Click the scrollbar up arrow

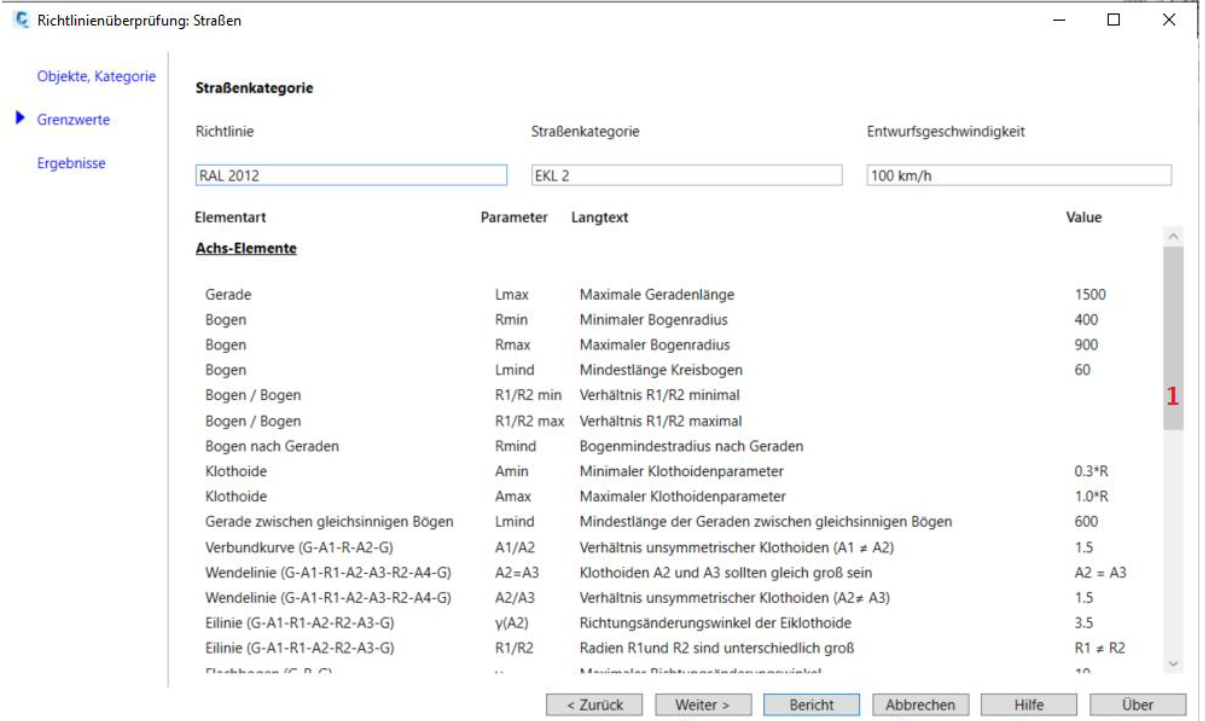(1174, 236)
